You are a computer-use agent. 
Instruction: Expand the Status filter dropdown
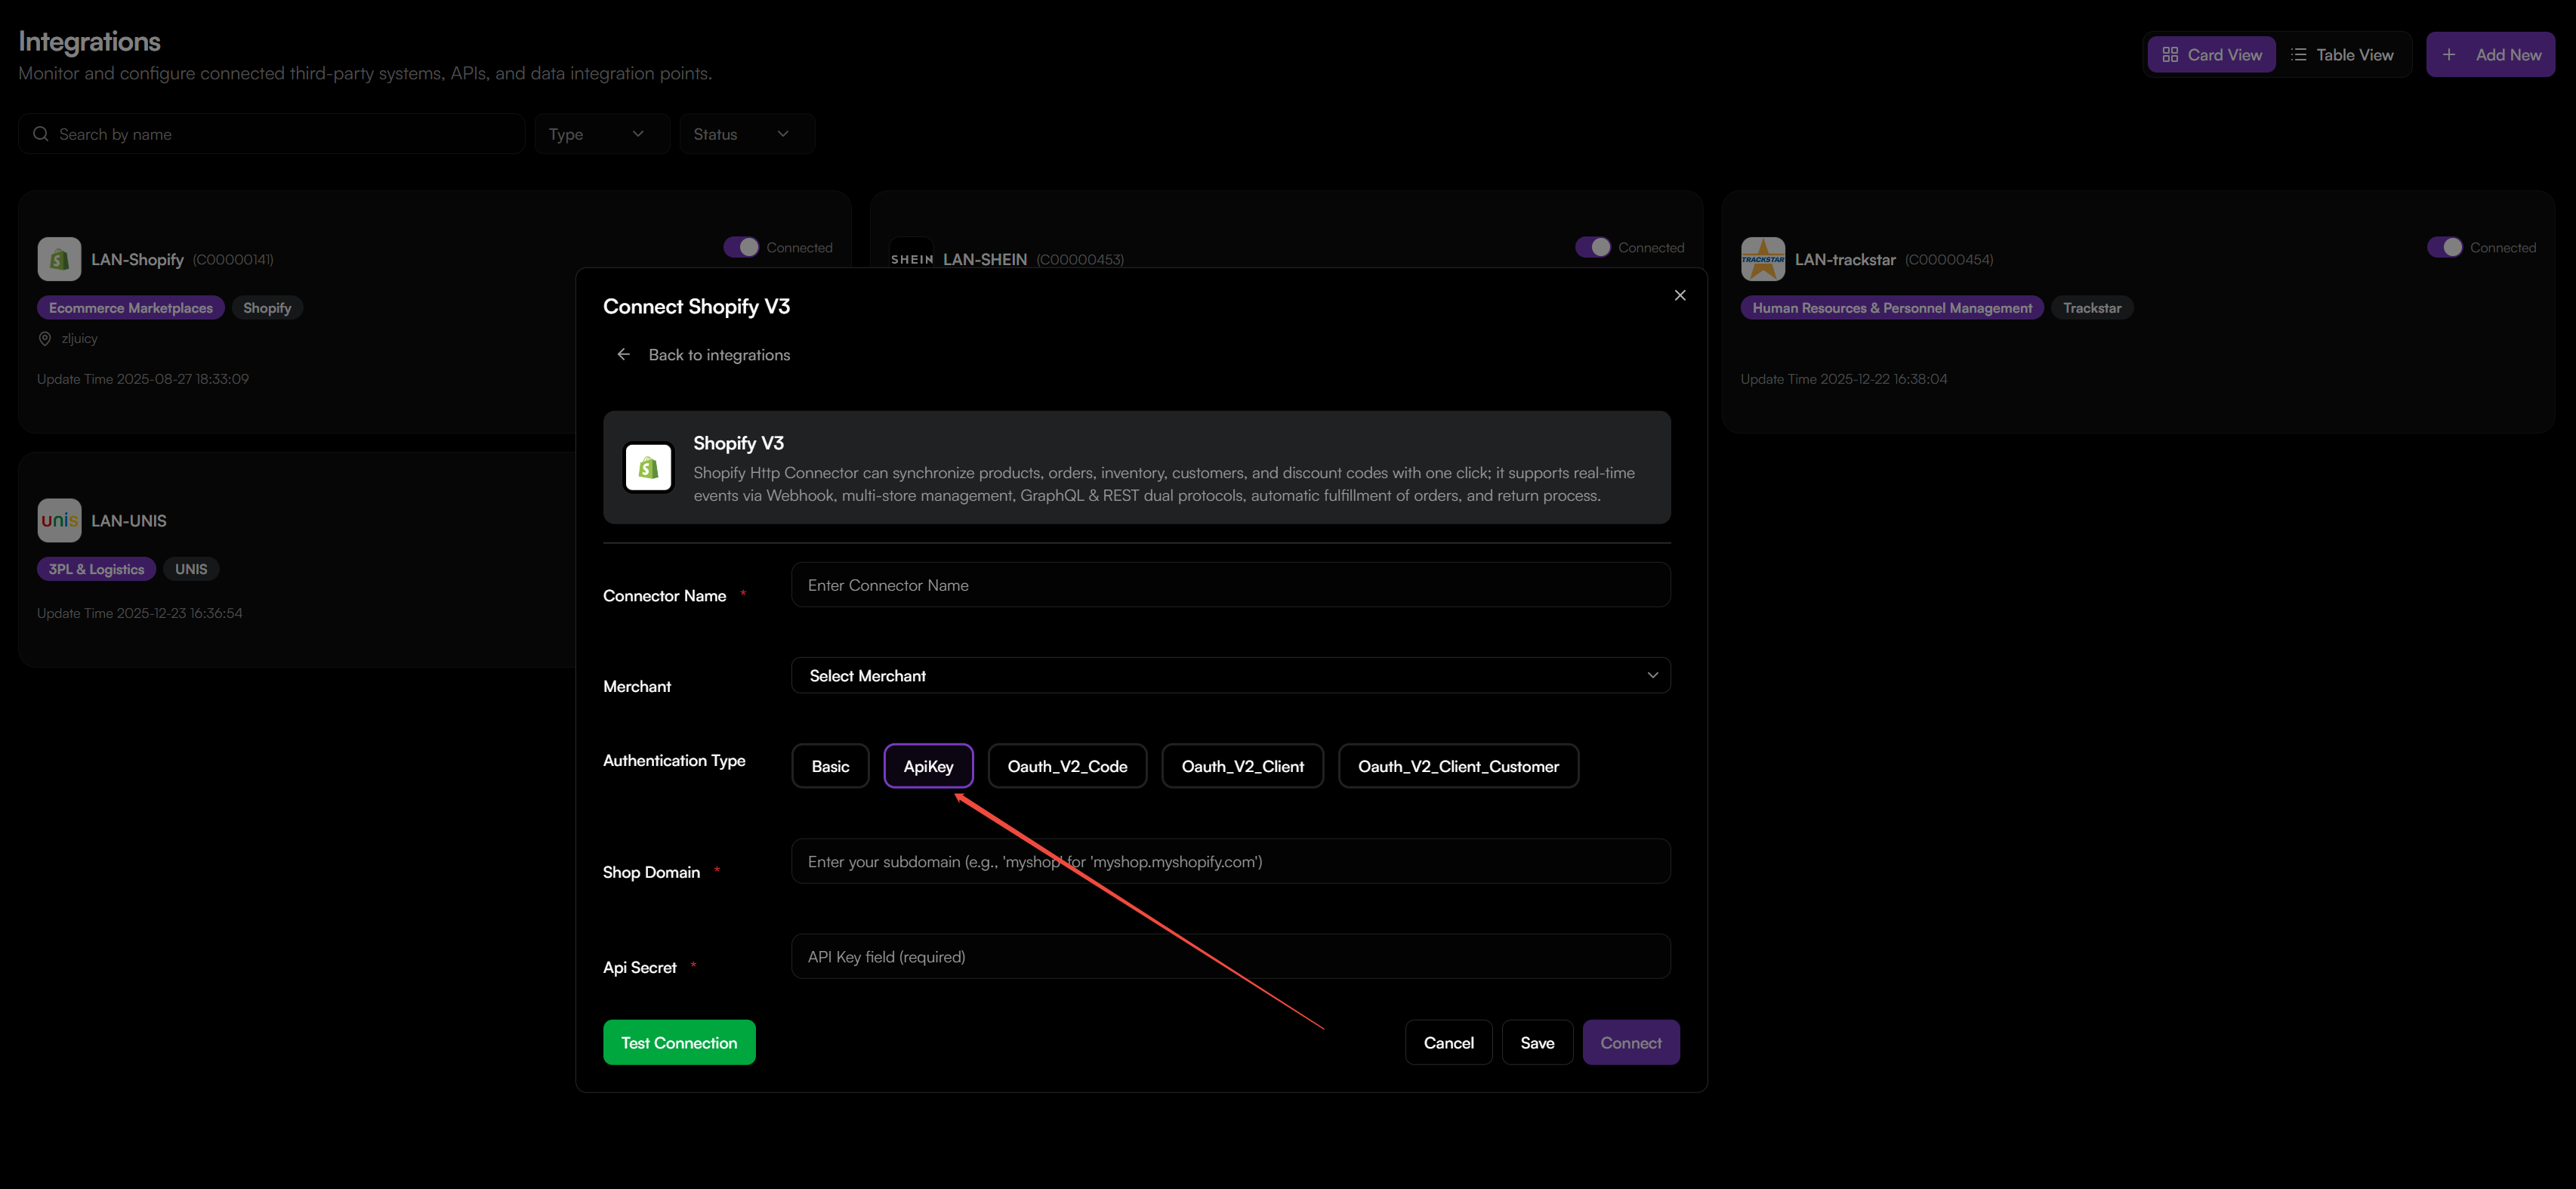click(746, 133)
